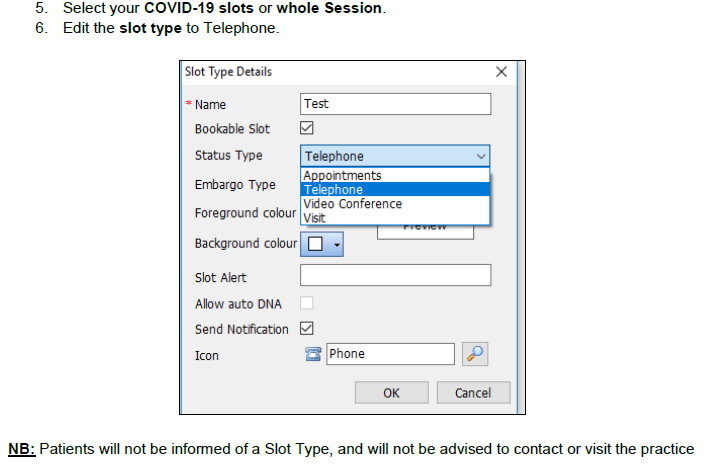Click the Slot Type Details title bar
723x465 pixels.
pos(330,72)
